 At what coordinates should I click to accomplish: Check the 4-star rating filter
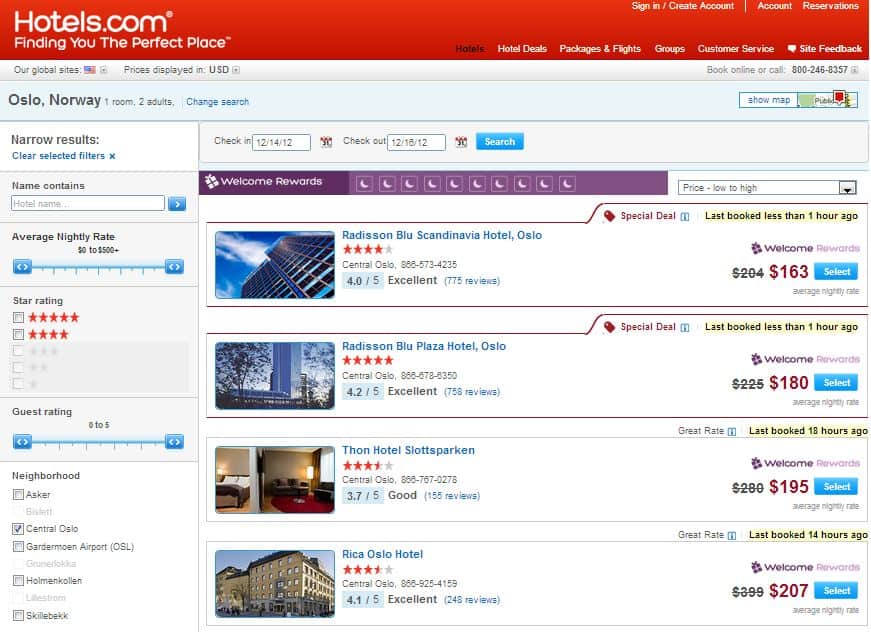pyautogui.click(x=18, y=334)
